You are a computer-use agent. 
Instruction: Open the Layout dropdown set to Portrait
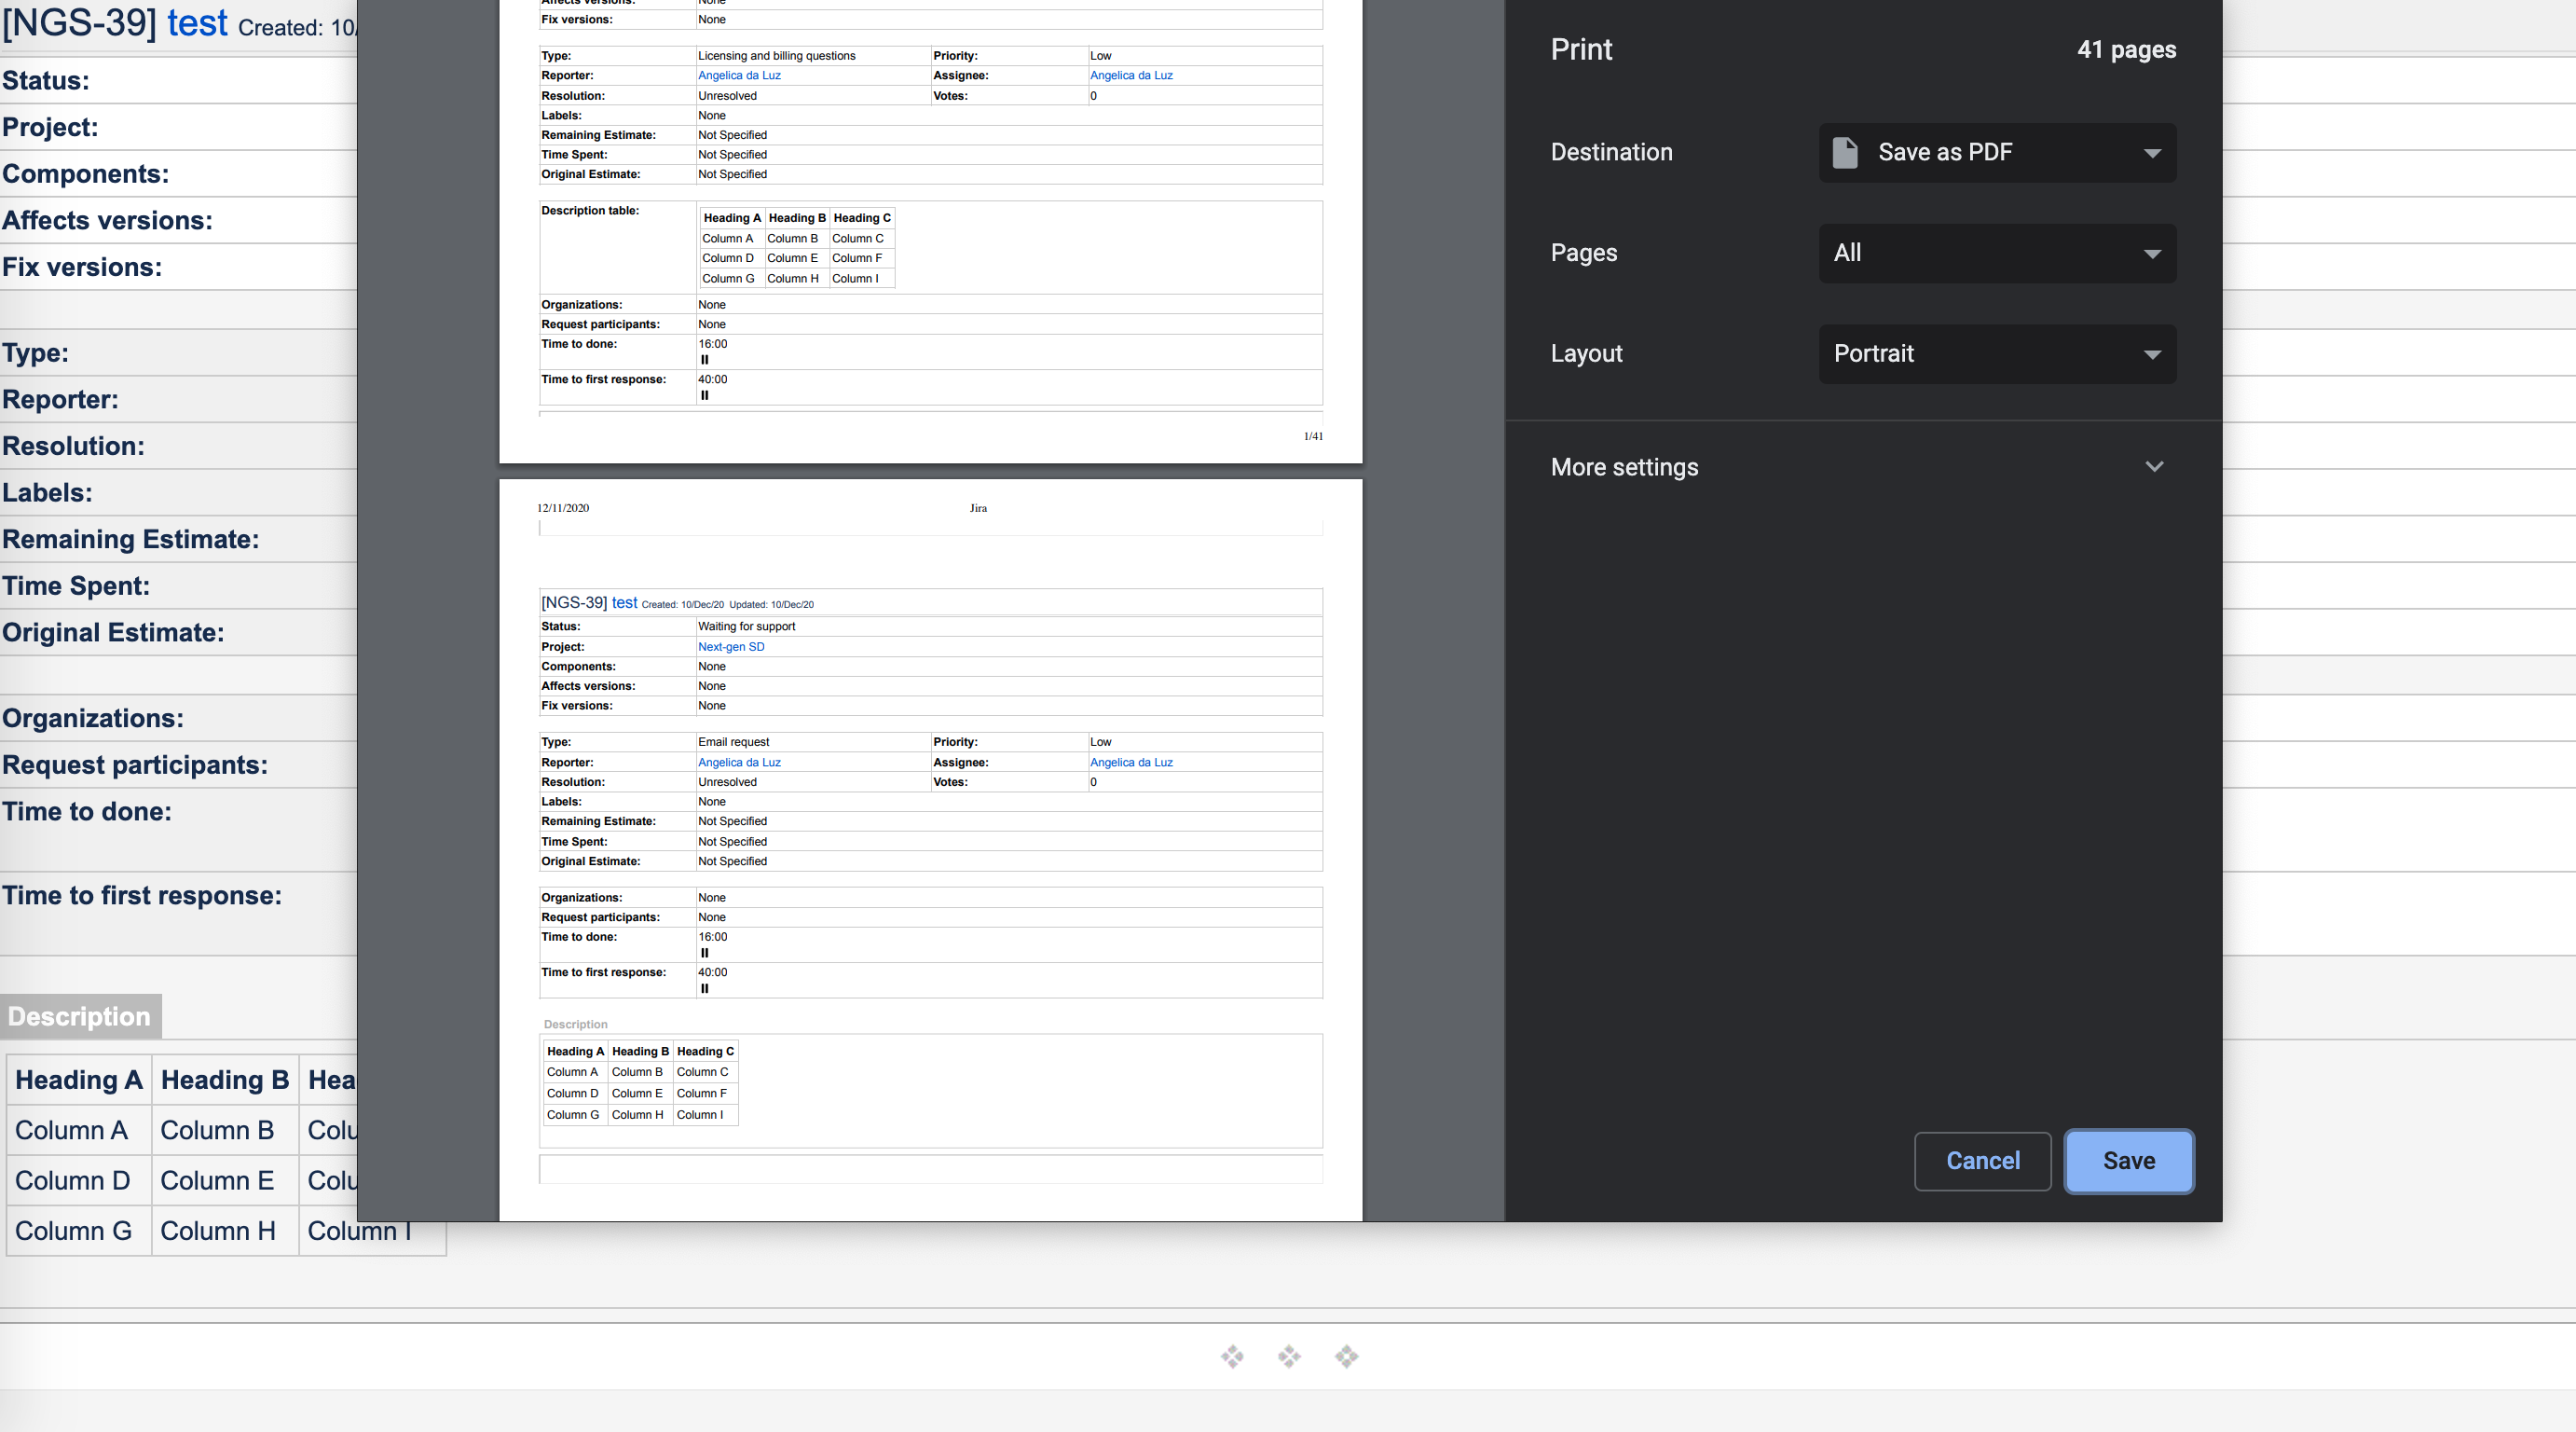1996,353
